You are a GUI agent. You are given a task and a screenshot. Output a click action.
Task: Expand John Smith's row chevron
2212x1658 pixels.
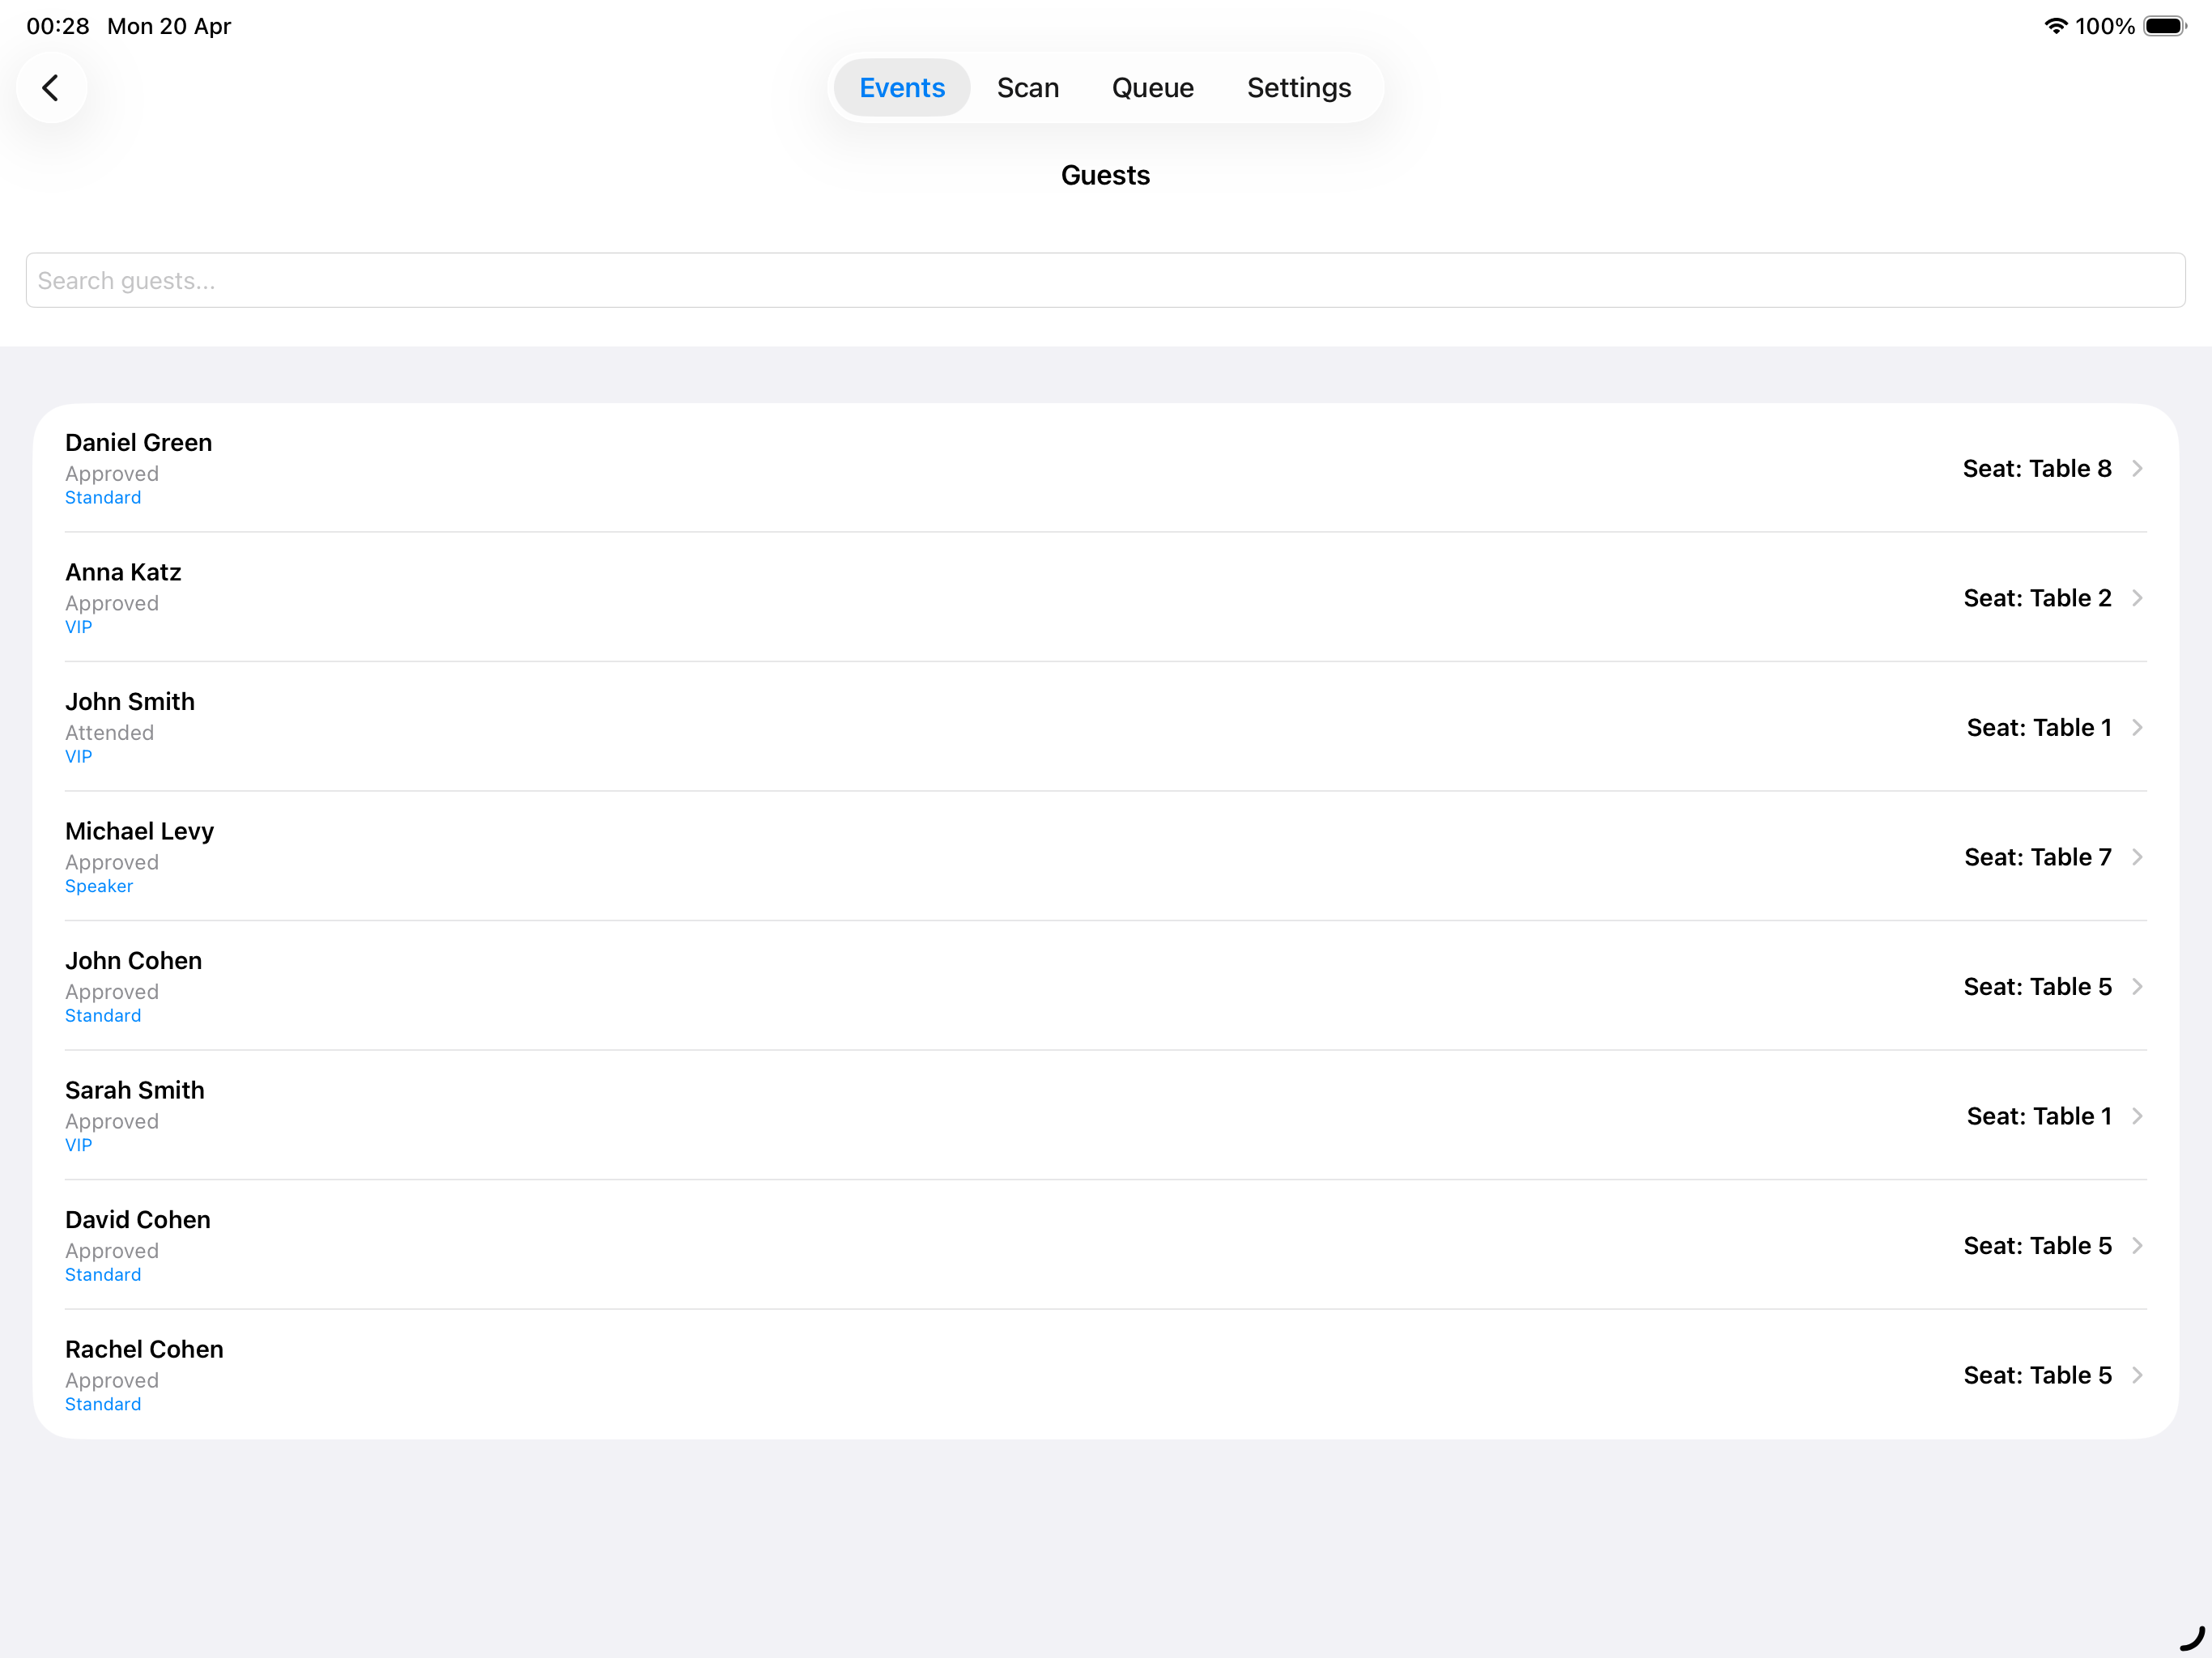click(x=2136, y=728)
